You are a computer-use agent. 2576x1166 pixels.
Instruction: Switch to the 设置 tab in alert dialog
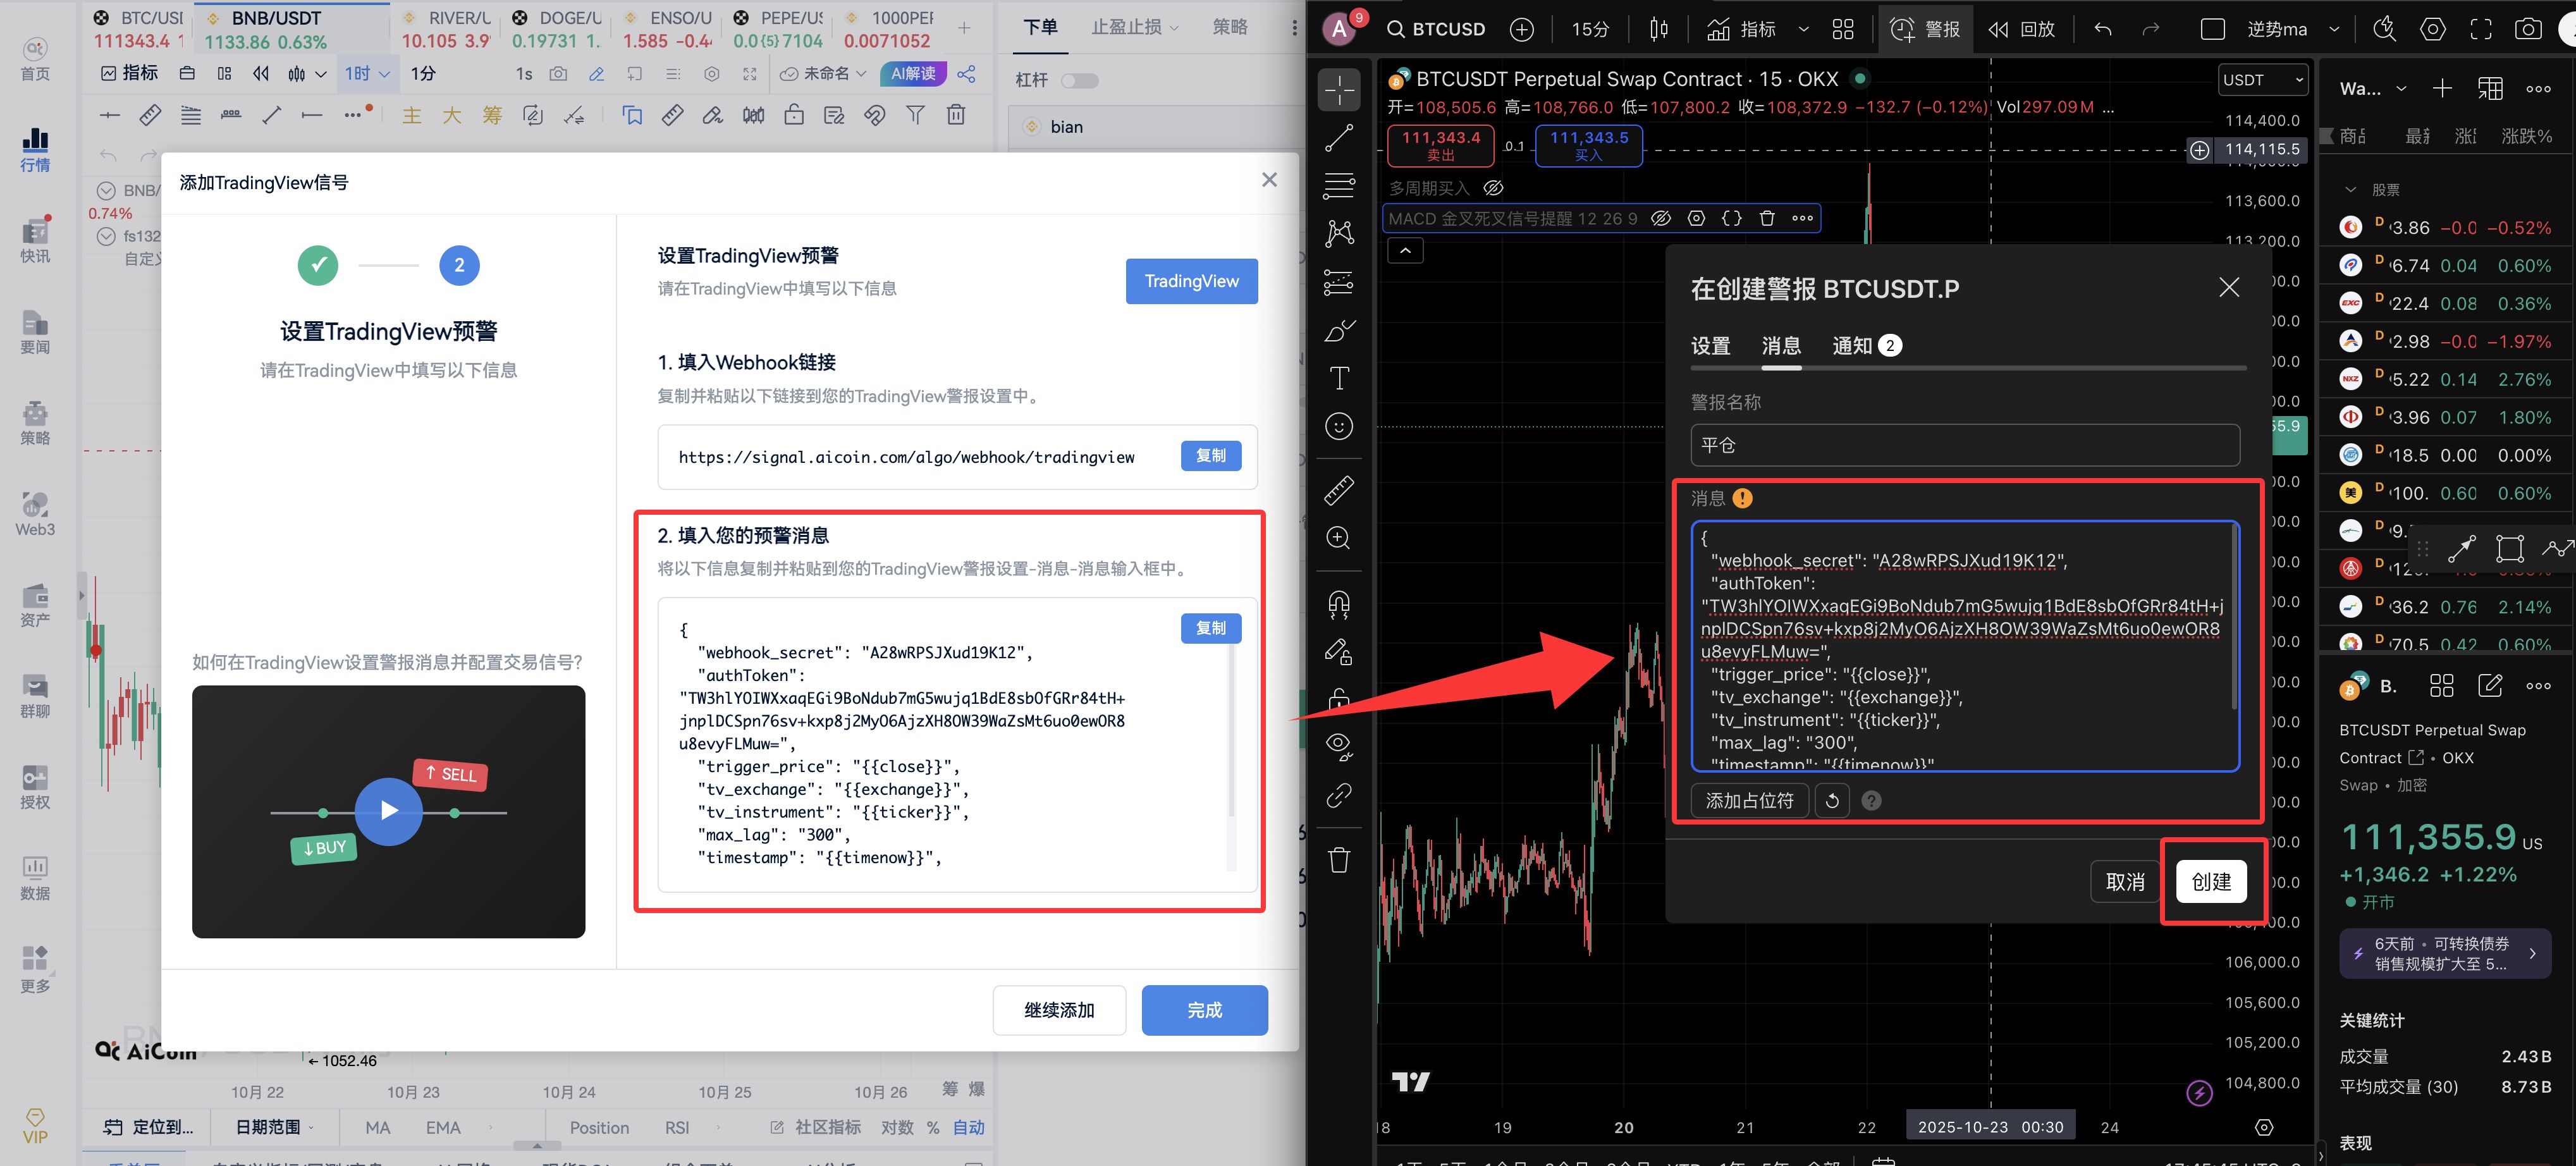pyautogui.click(x=1710, y=345)
